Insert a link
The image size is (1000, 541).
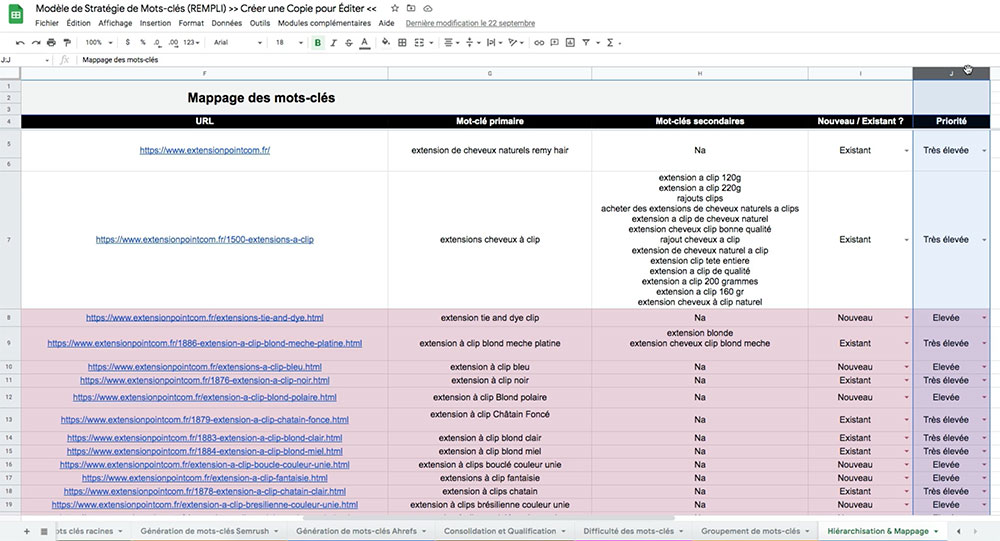(539, 43)
